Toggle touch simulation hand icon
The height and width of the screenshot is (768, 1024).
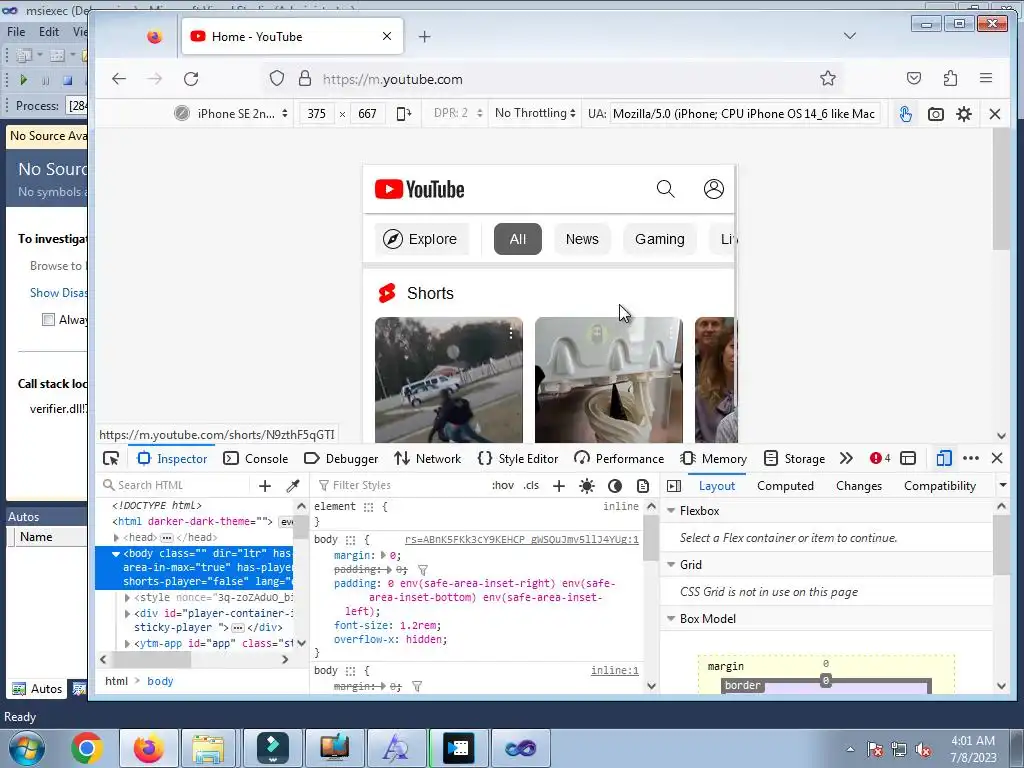click(x=905, y=114)
